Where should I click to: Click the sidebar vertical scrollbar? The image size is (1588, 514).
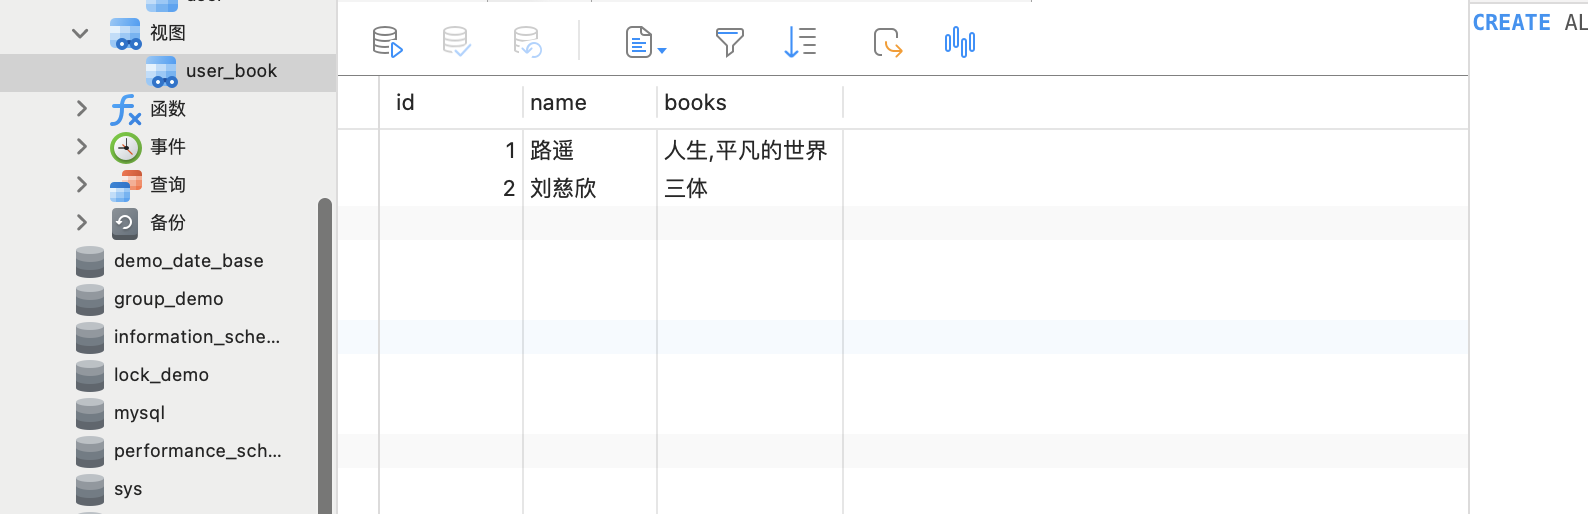click(325, 356)
